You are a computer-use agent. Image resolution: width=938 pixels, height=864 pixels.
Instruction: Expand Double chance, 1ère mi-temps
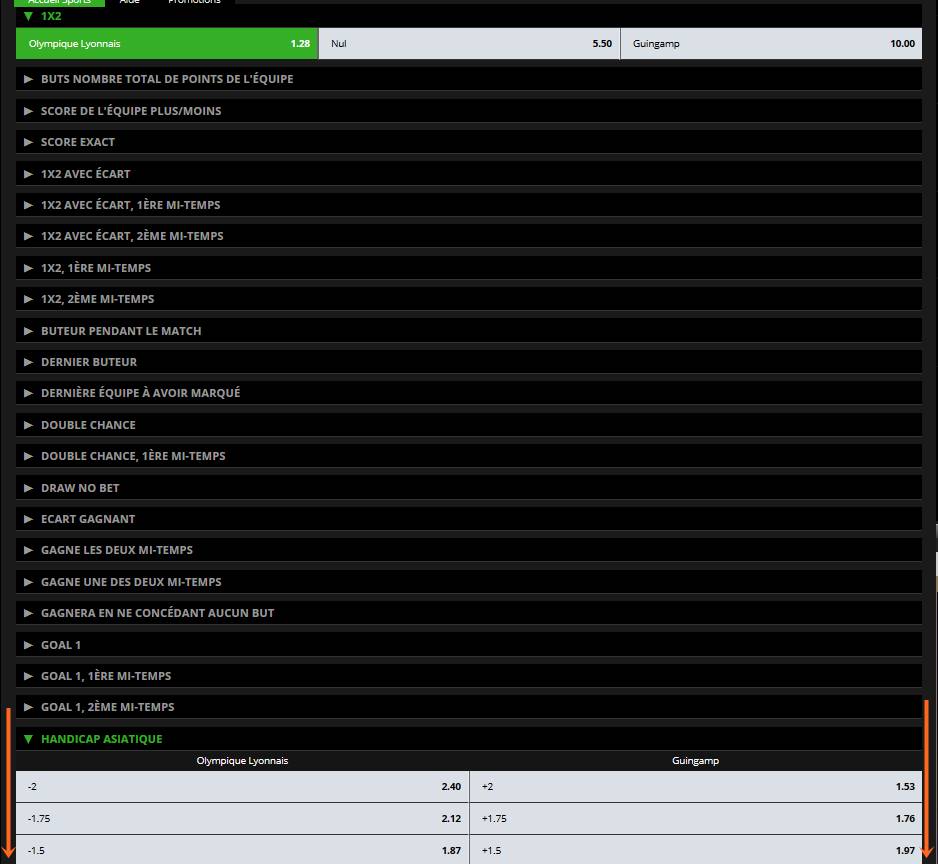click(468, 456)
